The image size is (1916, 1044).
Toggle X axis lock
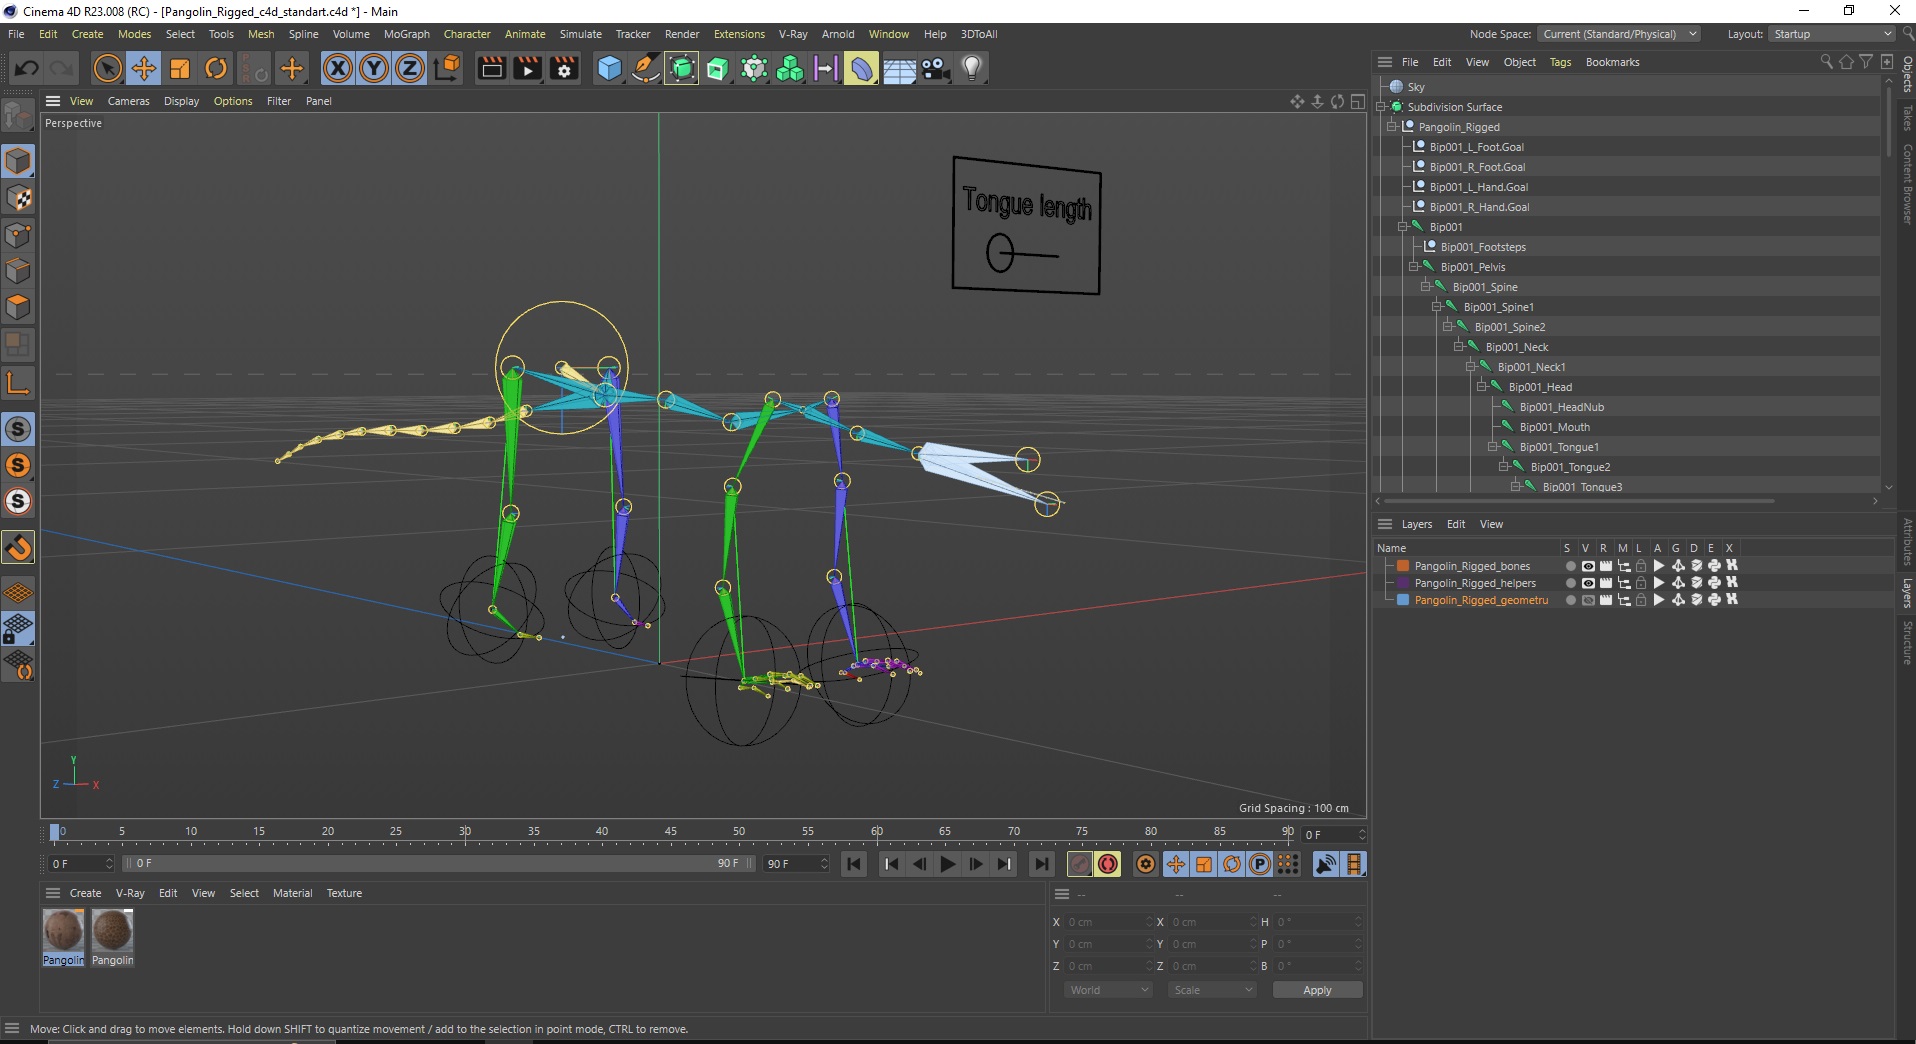click(338, 68)
